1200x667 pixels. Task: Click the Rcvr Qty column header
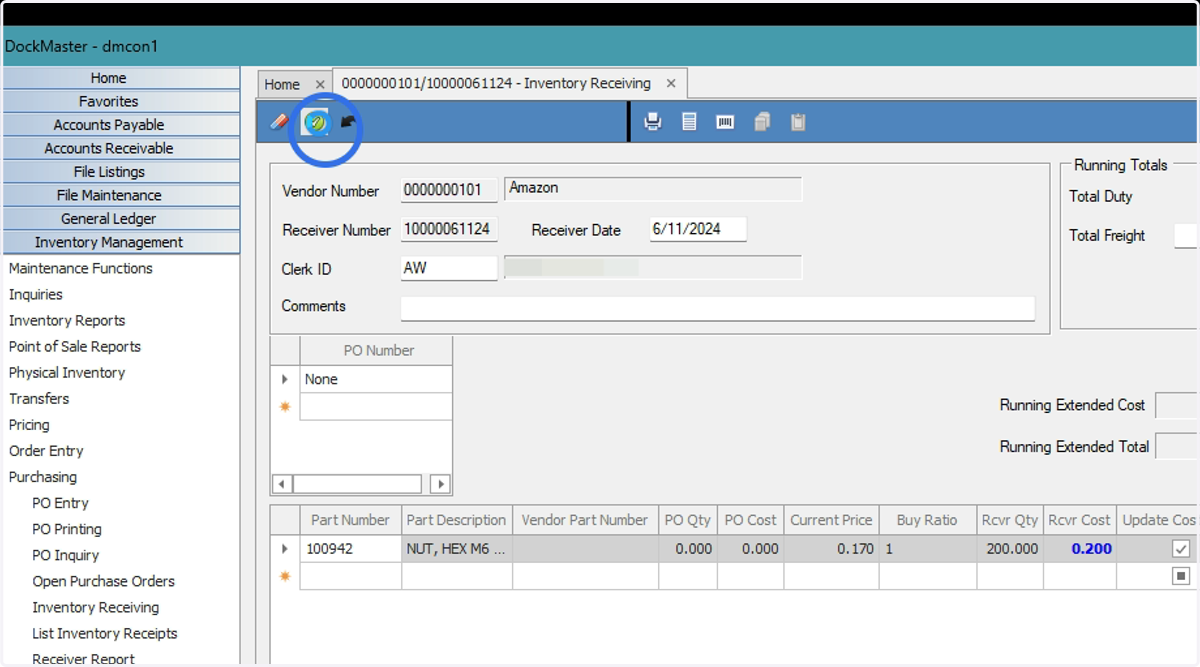pyautogui.click(x=1010, y=520)
